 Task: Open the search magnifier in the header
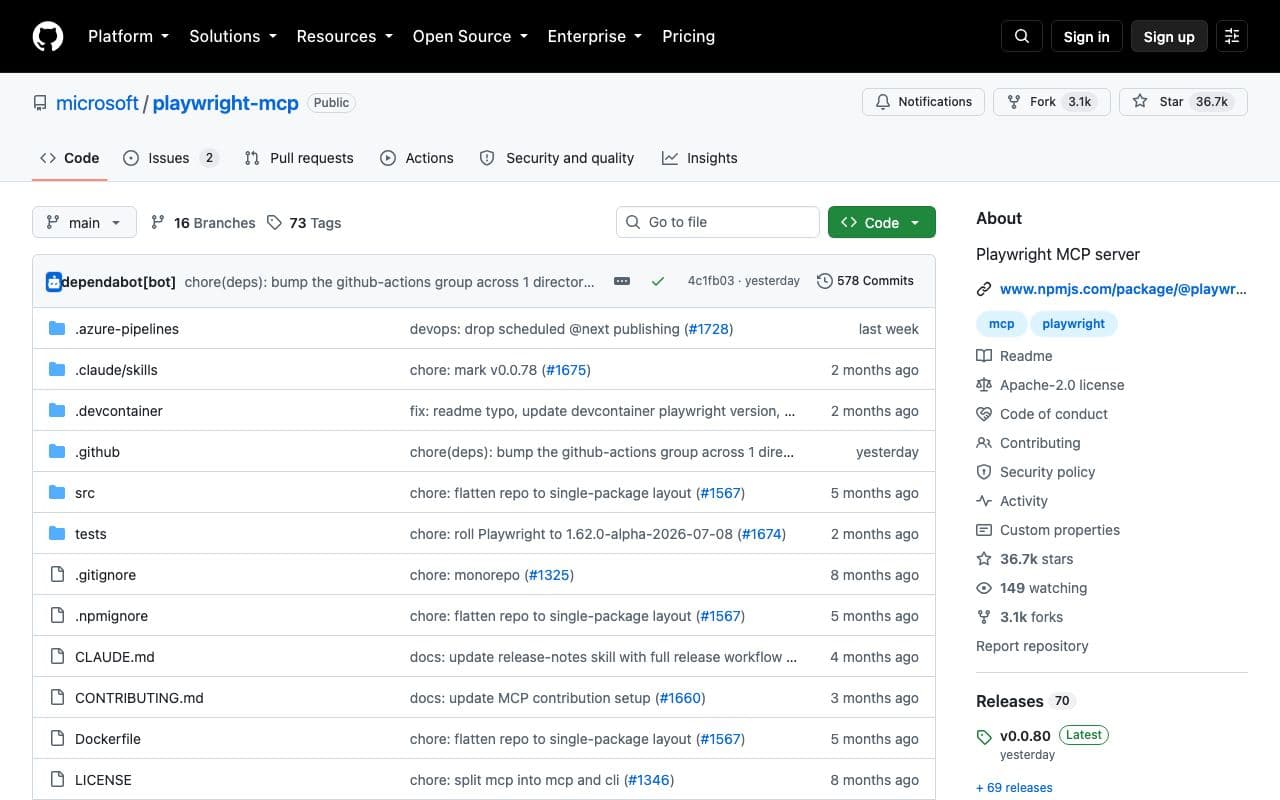(x=1021, y=36)
